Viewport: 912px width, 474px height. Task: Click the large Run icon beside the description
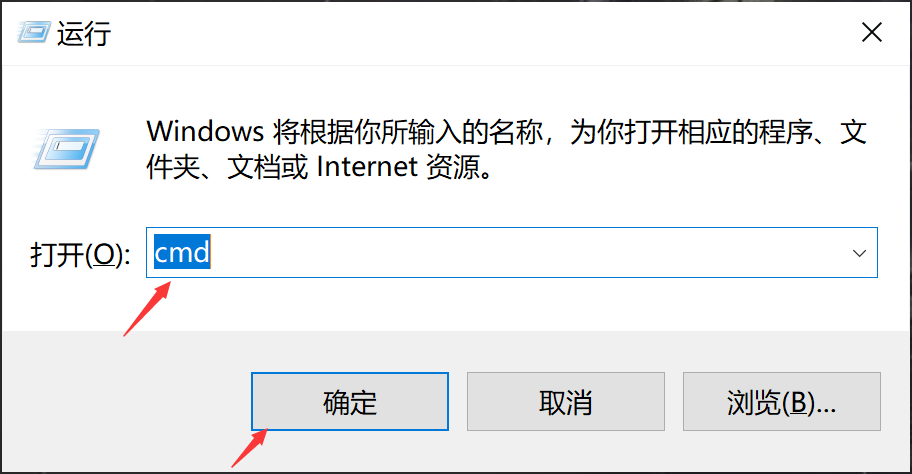point(66,149)
